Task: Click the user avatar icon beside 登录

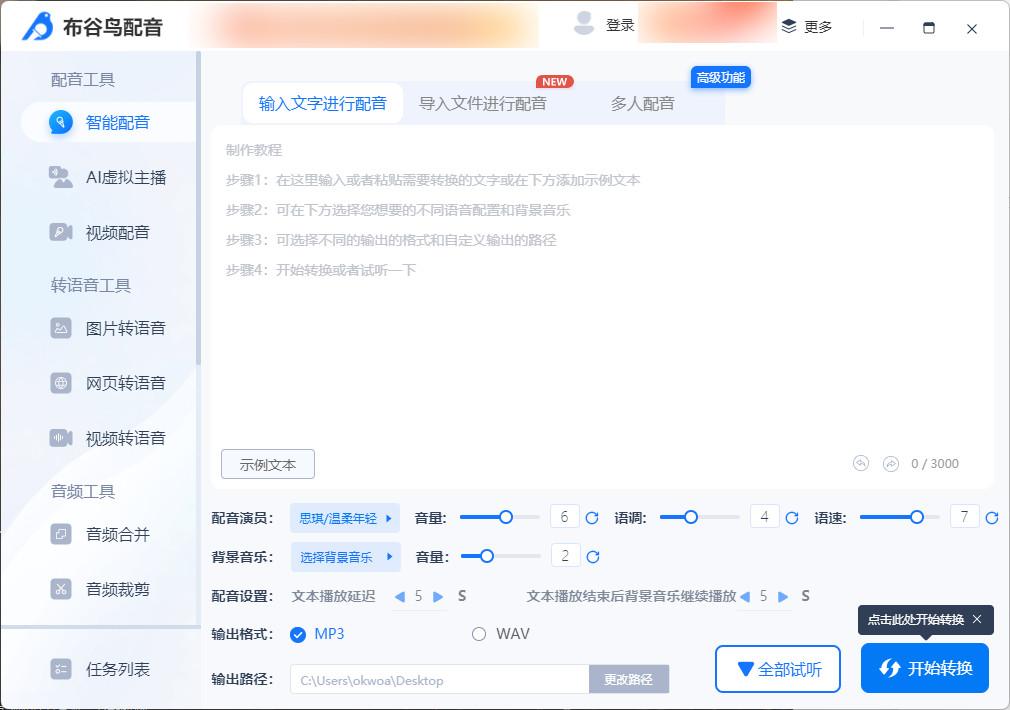Action: (584, 24)
